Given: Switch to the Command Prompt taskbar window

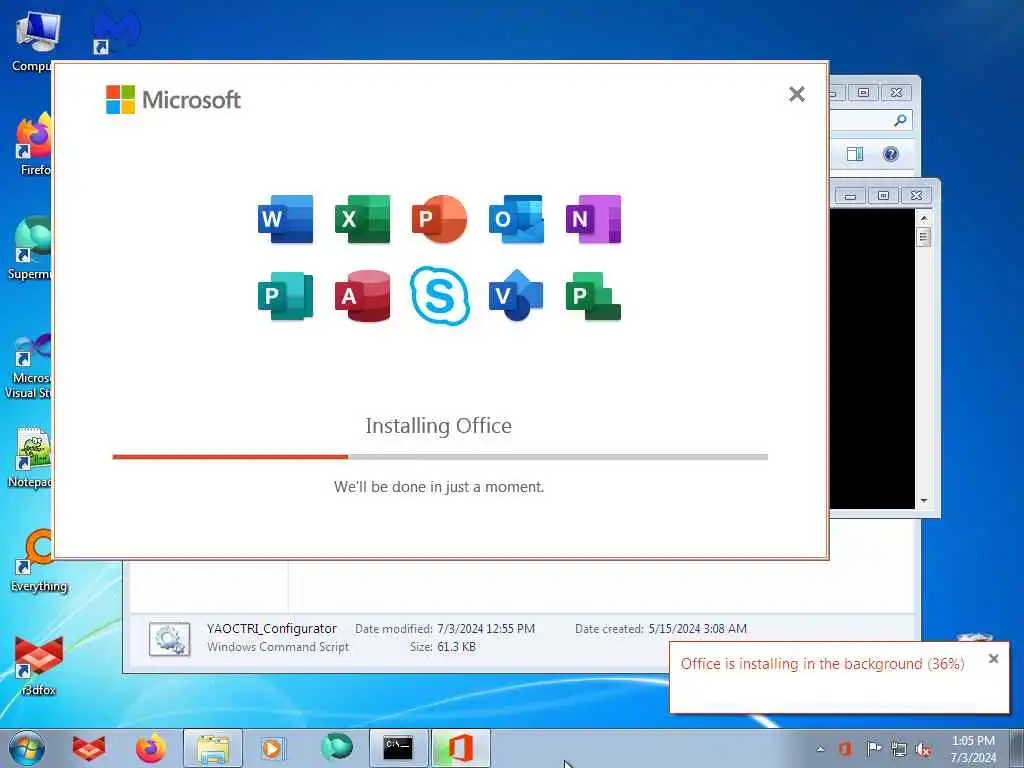Looking at the screenshot, I should [398, 748].
